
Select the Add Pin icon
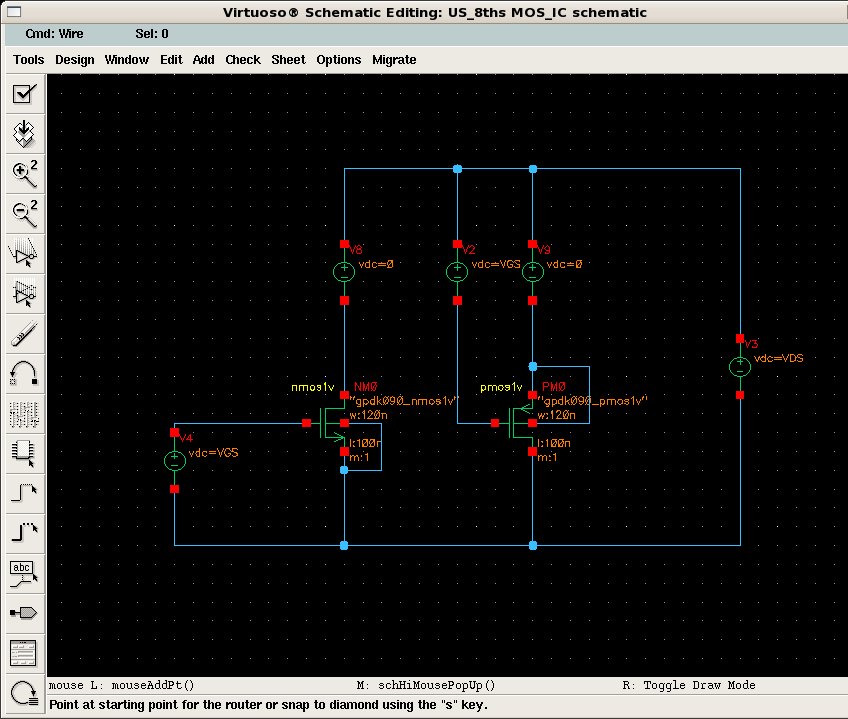(x=24, y=614)
